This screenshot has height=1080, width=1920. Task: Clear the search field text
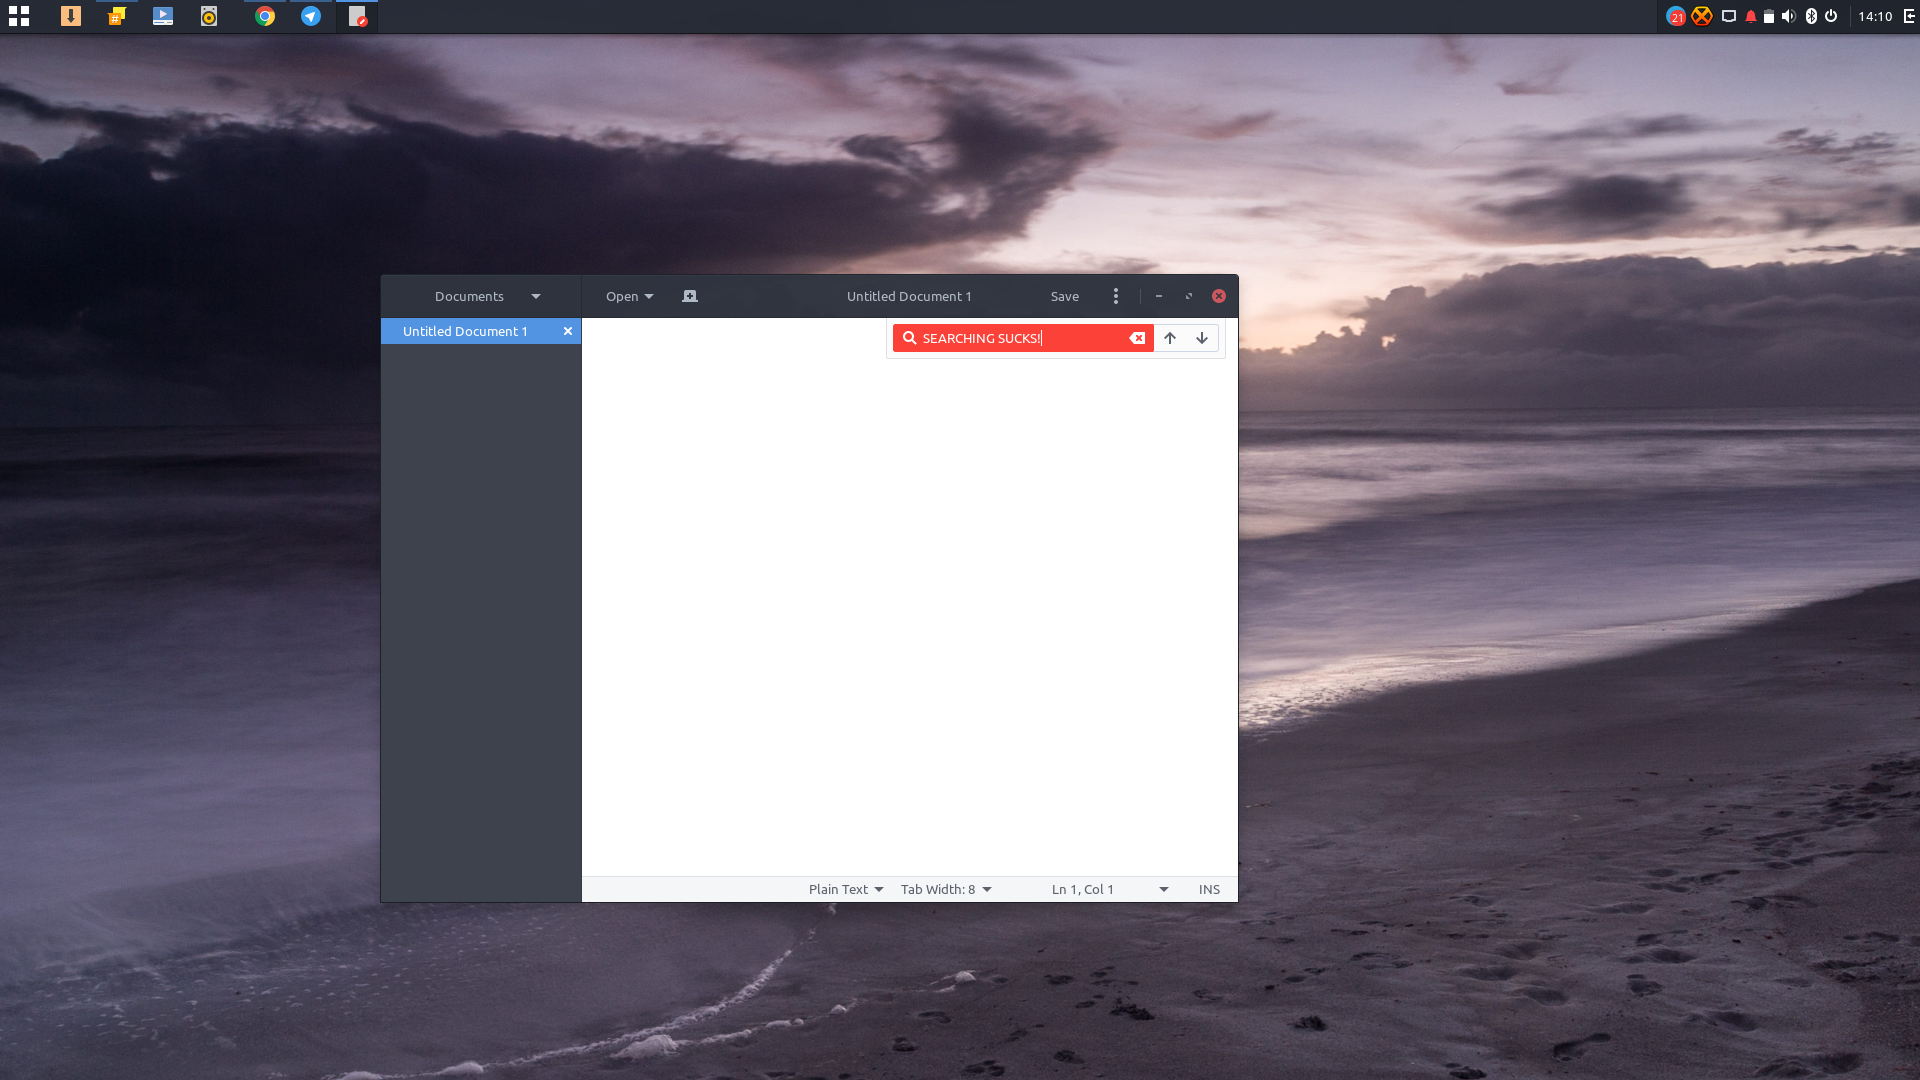(1137, 338)
